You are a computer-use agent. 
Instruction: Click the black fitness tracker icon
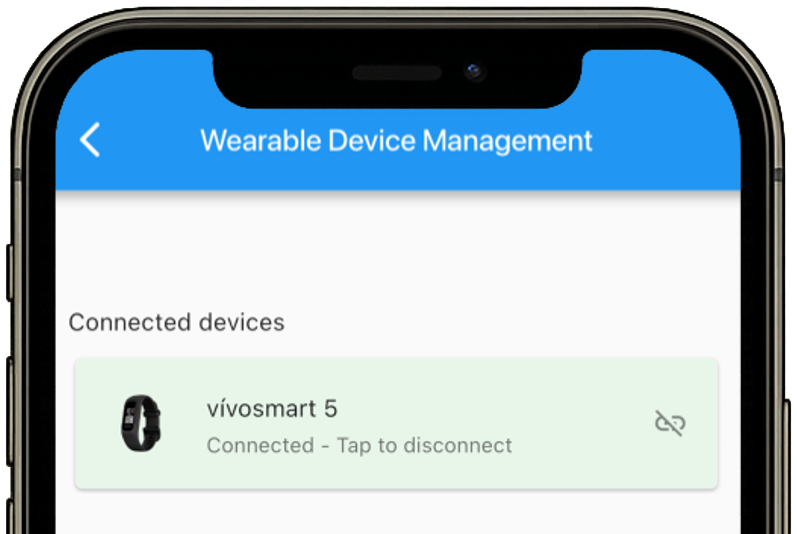click(x=140, y=423)
